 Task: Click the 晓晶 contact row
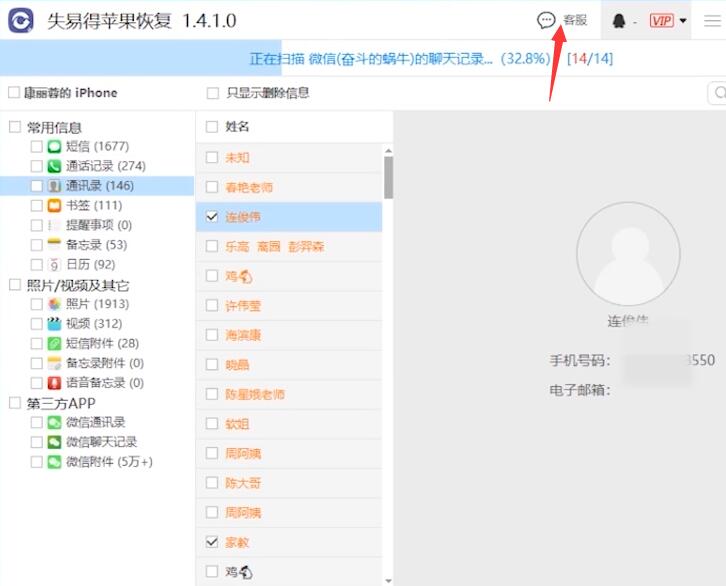coord(289,365)
